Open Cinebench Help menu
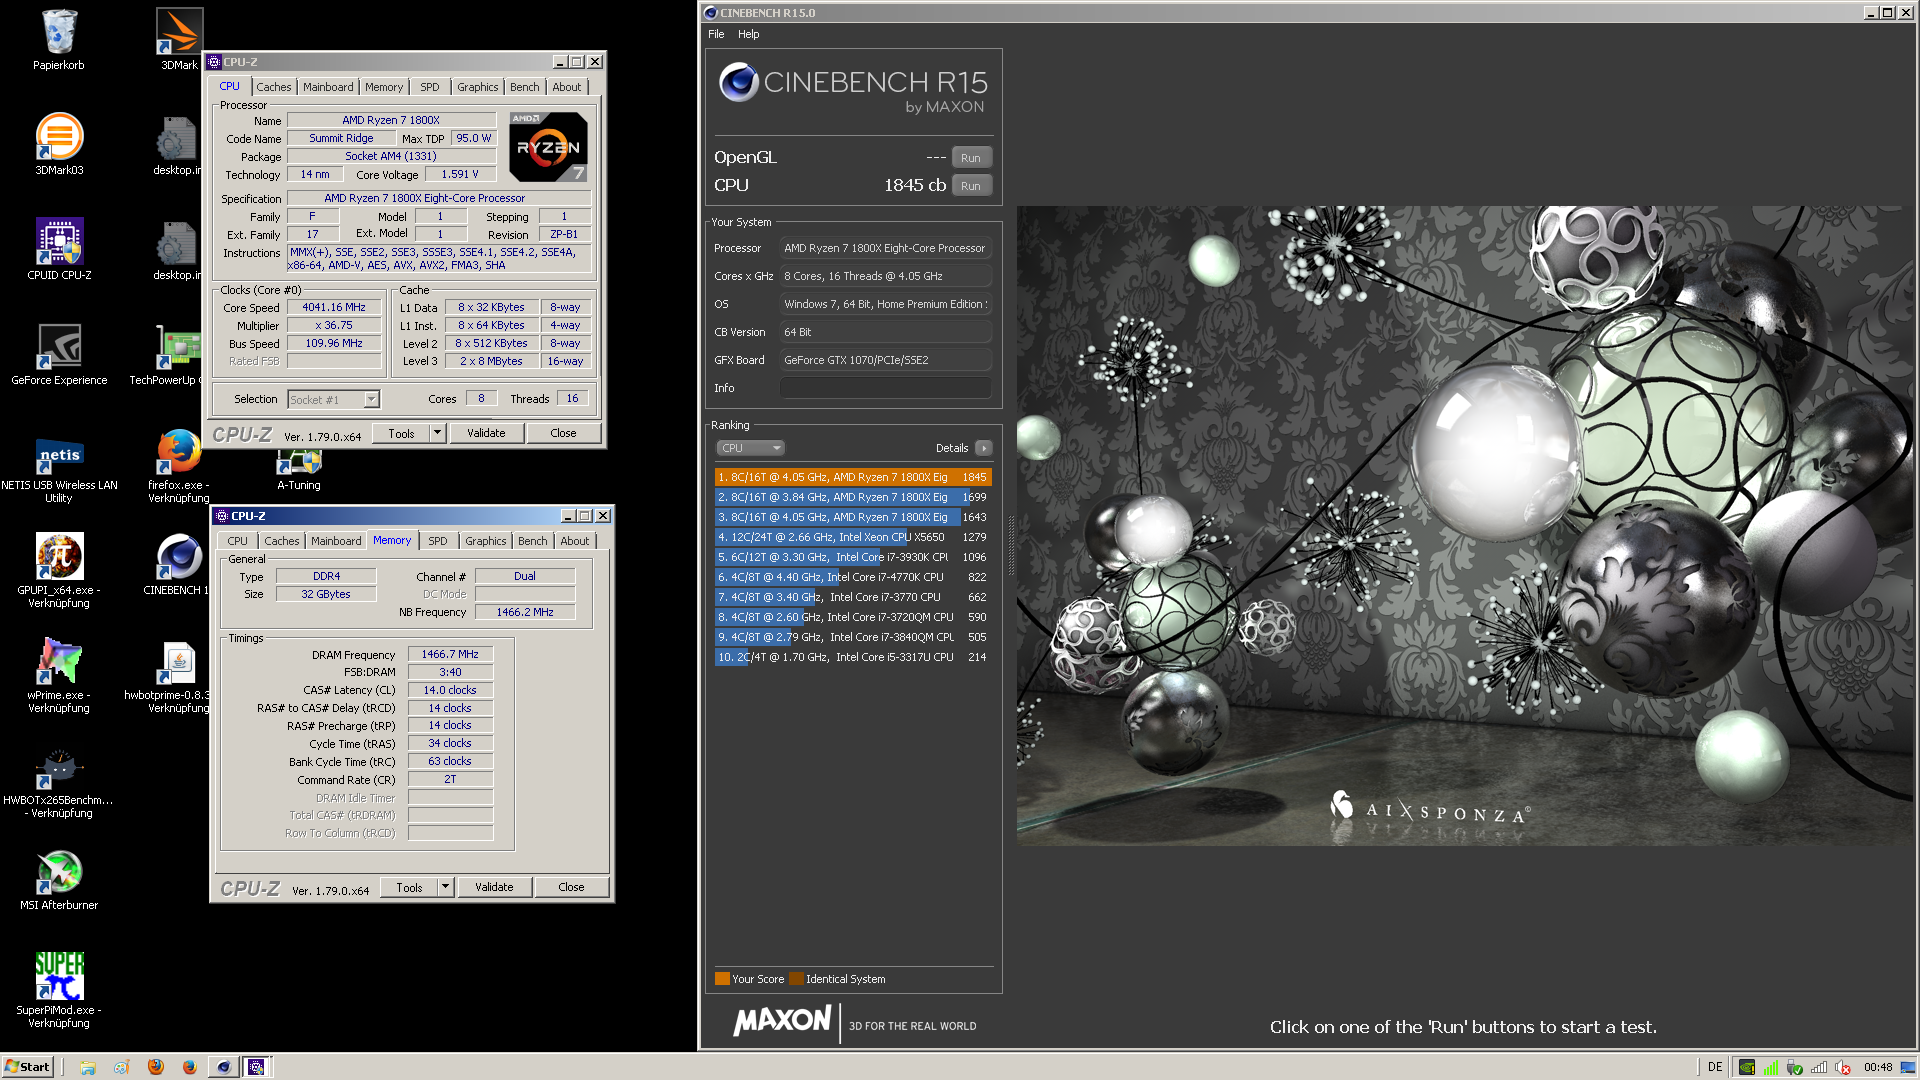1920x1080 pixels. tap(749, 34)
